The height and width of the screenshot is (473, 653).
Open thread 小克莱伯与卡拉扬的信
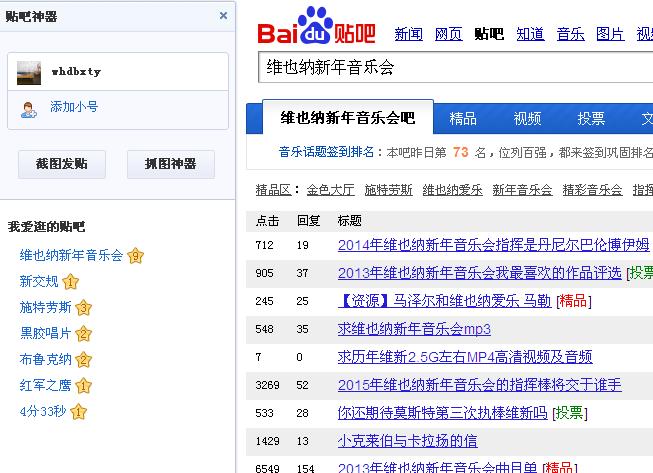click(408, 441)
